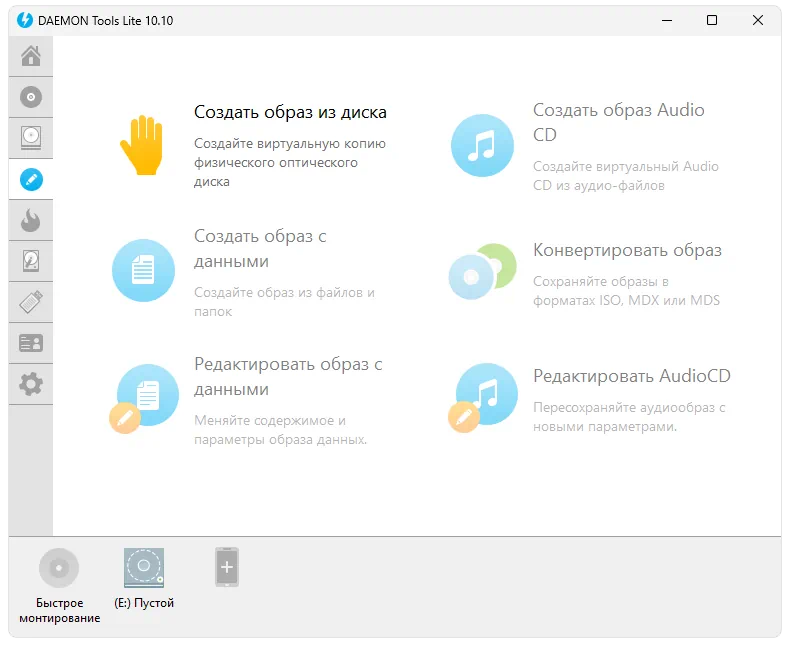This screenshot has width=789, height=646.
Task: Open 'Создать образ из диска'
Action: coord(290,112)
